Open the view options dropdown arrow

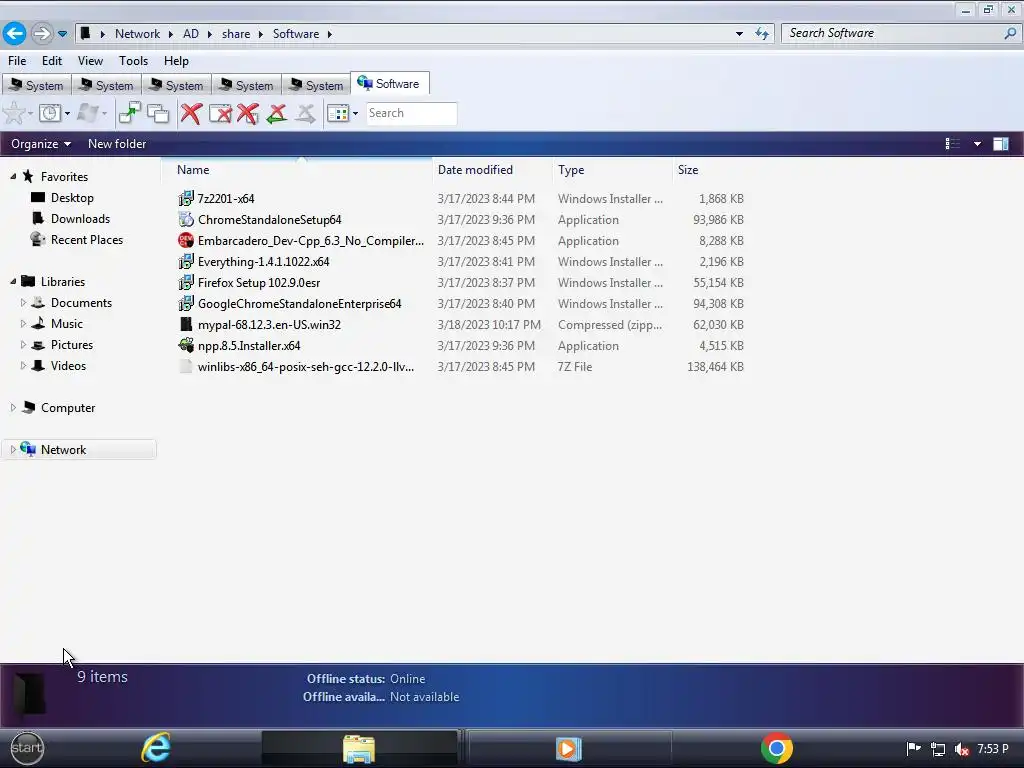coord(977,144)
